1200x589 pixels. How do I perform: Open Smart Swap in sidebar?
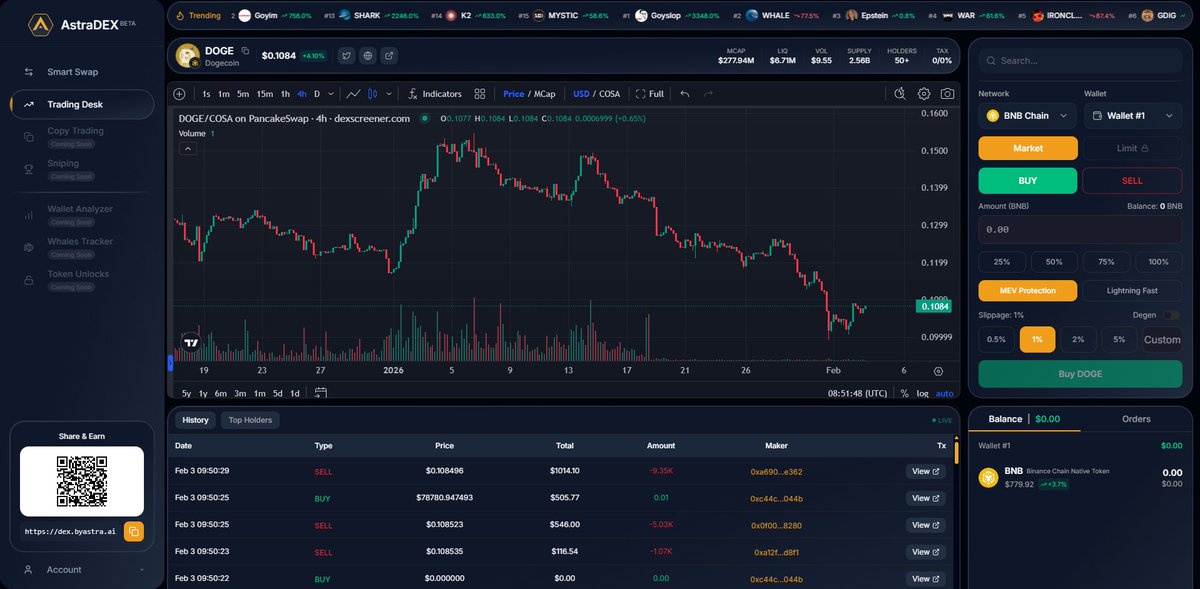coord(82,72)
